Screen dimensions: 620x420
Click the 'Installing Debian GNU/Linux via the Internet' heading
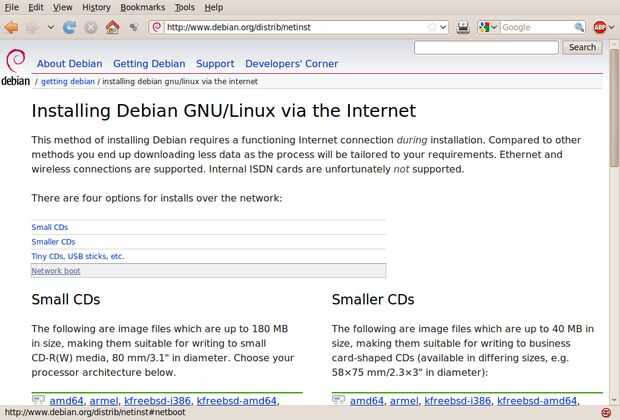pyautogui.click(x=224, y=110)
